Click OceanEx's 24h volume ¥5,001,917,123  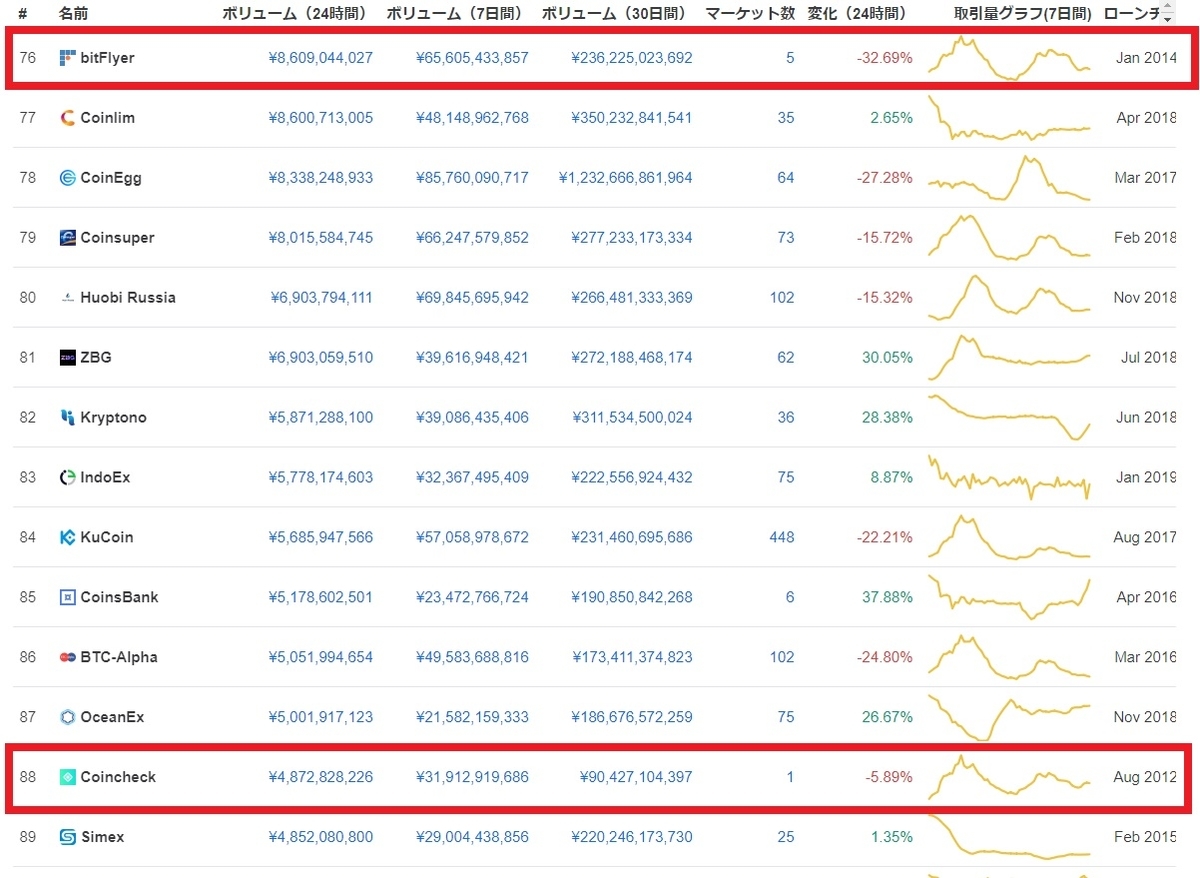pyautogui.click(x=321, y=717)
